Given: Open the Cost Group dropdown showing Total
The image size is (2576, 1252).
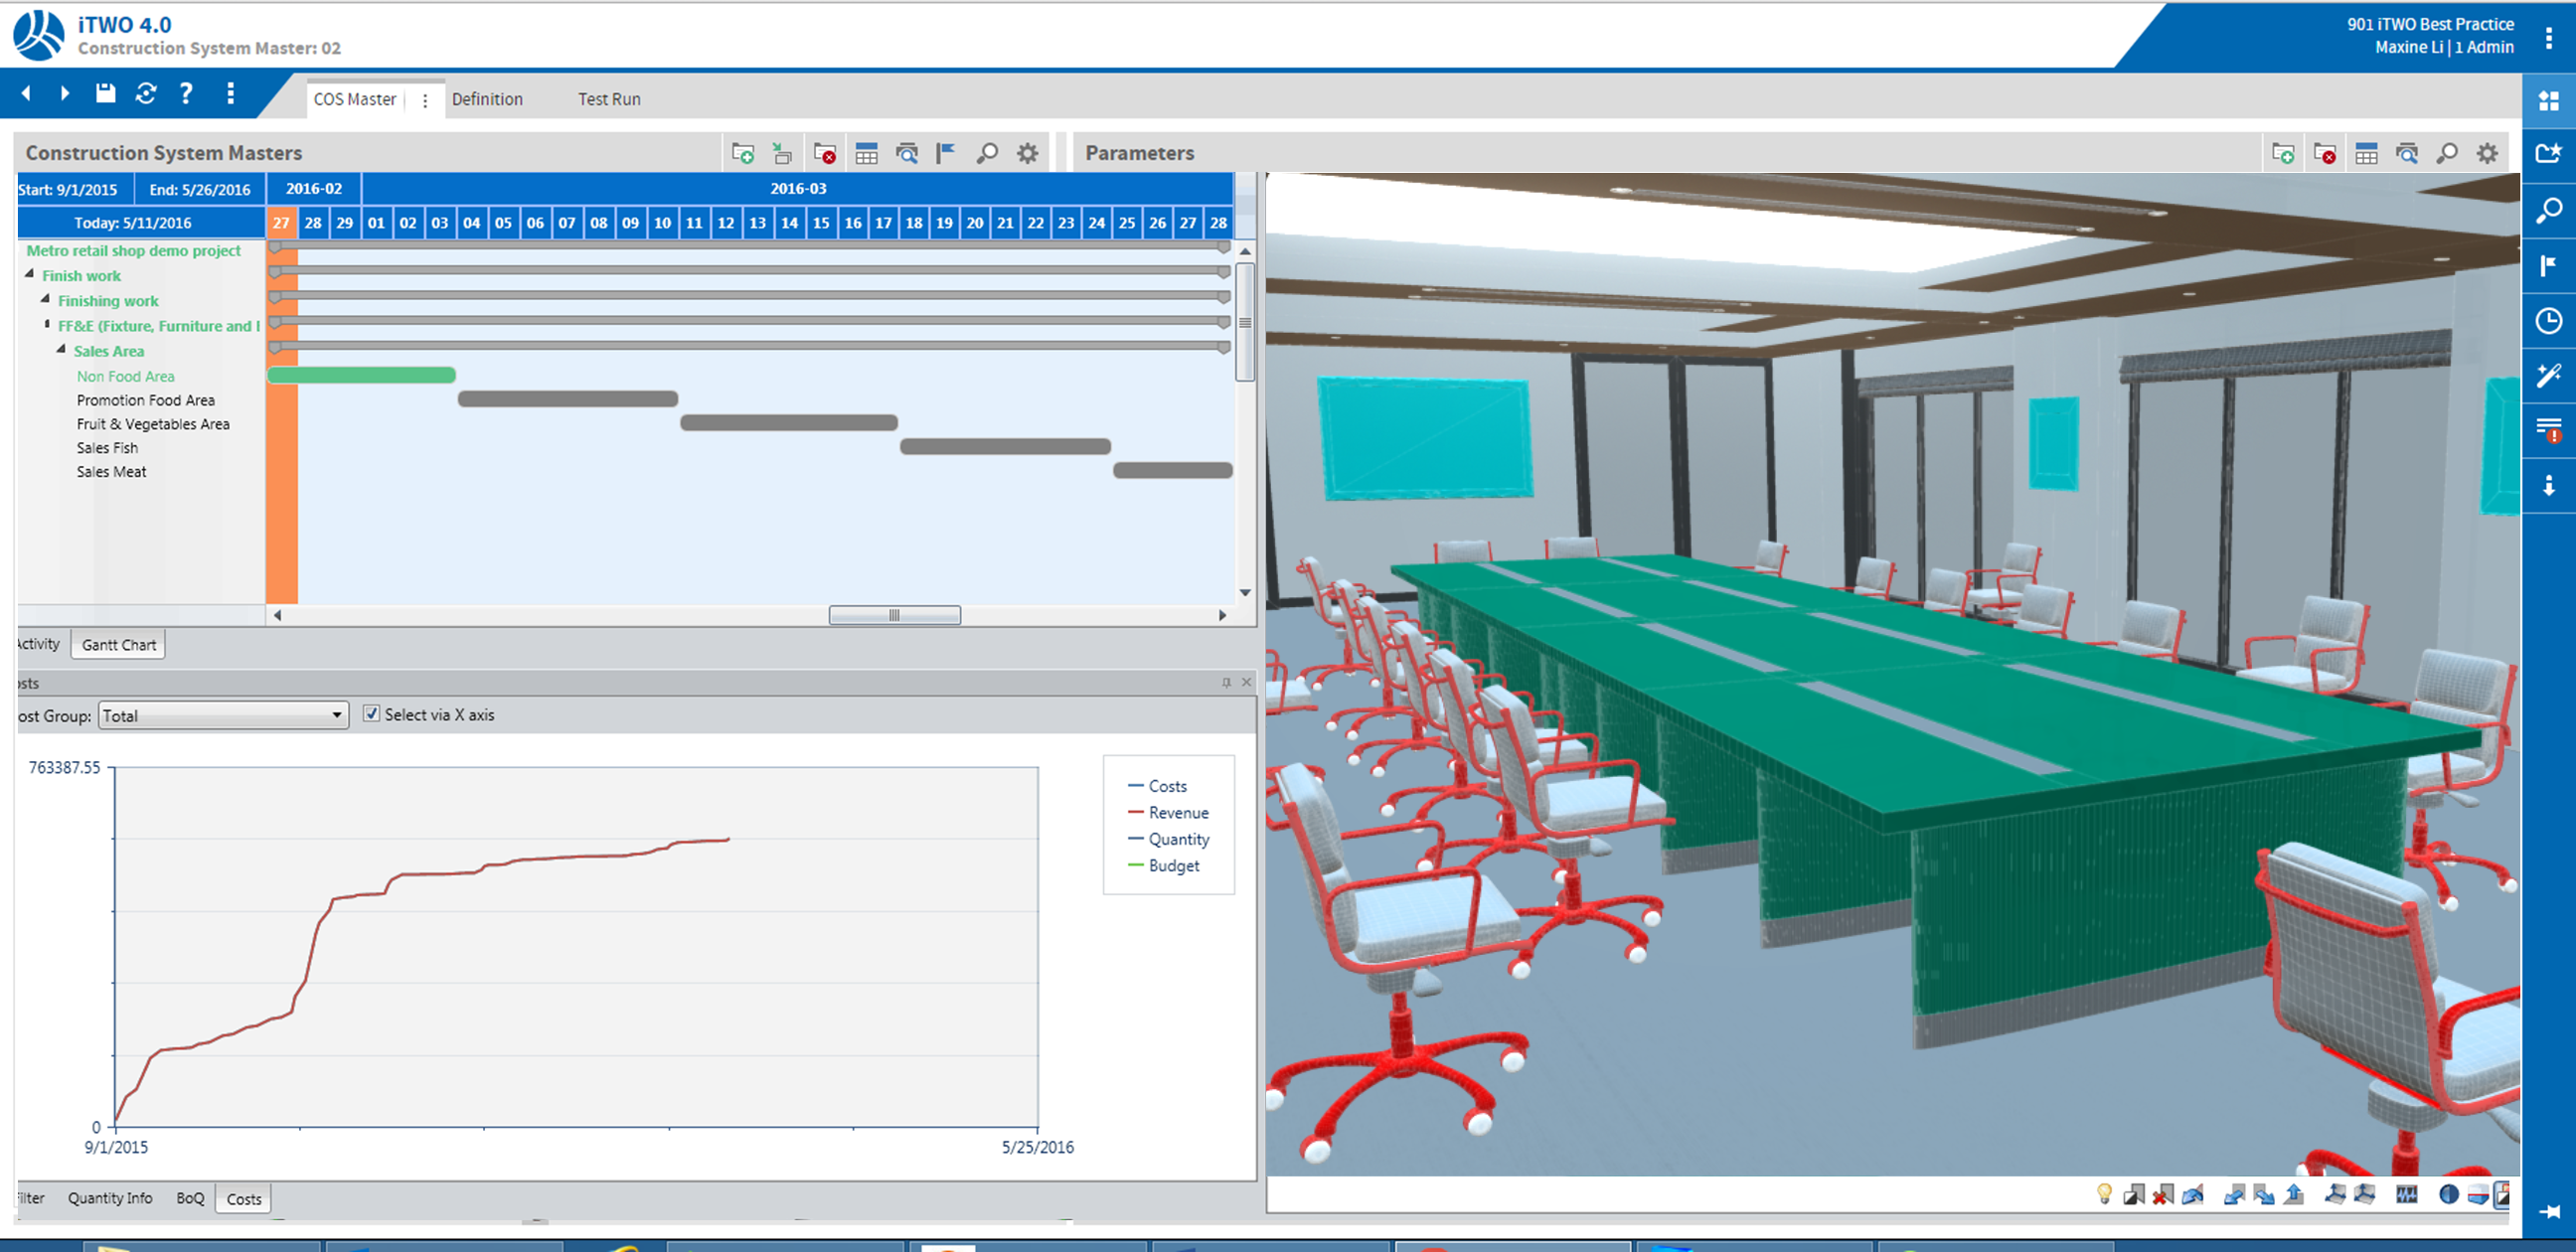Looking at the screenshot, I should (x=336, y=715).
